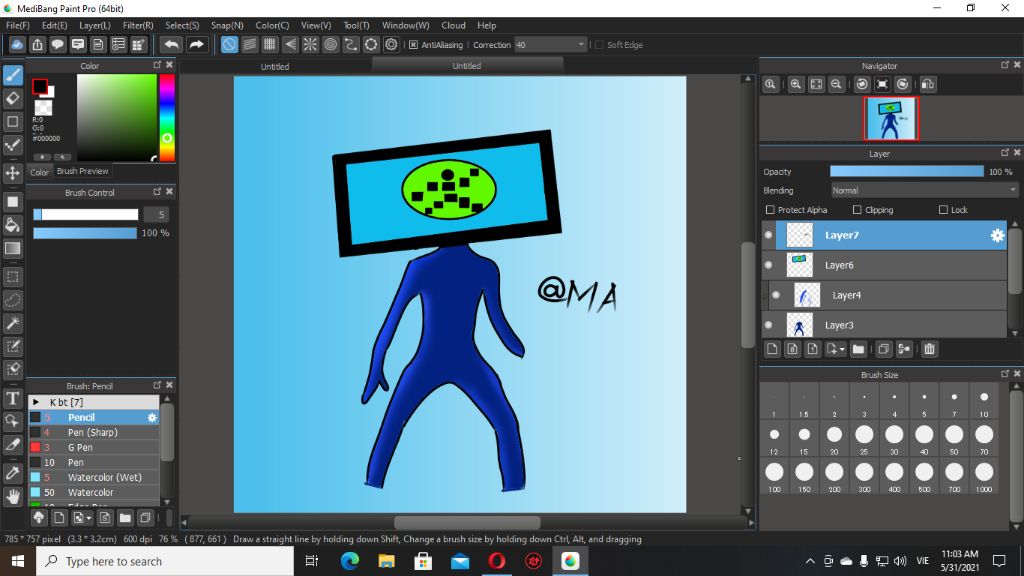The width and height of the screenshot is (1024, 576).
Task: Open Microsoft Edge from taskbar
Action: click(x=349, y=561)
